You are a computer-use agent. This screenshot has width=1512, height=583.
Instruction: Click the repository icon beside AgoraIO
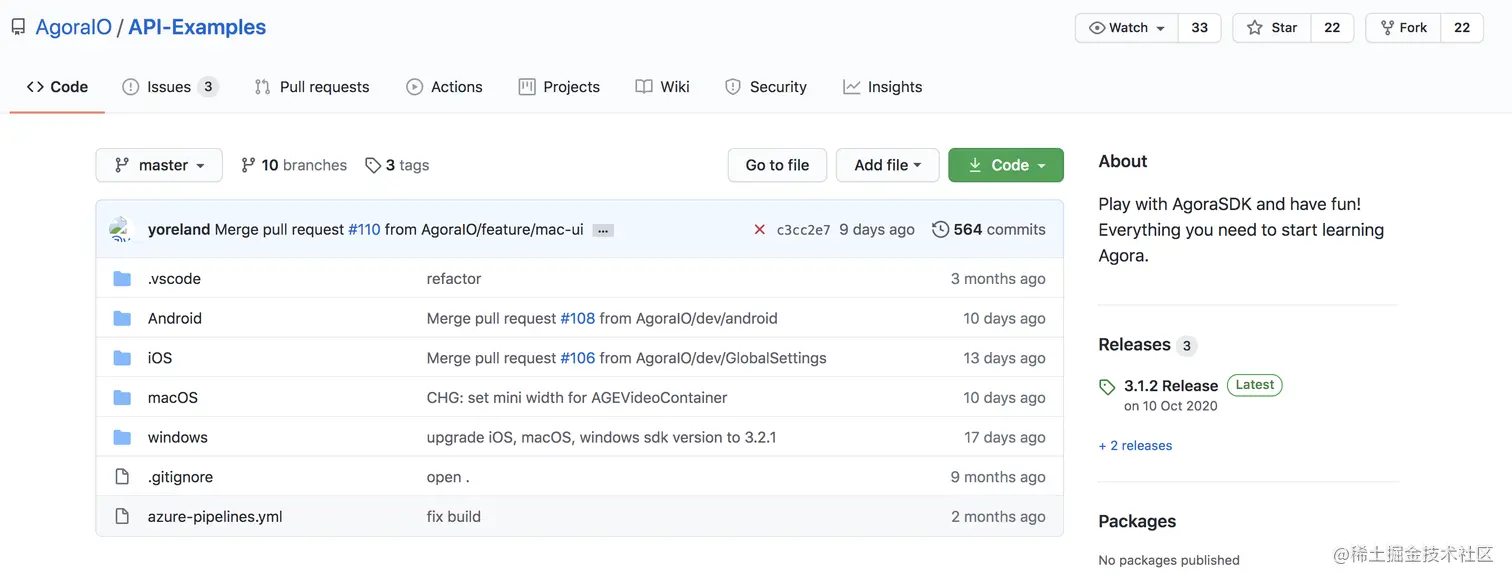coord(18,27)
